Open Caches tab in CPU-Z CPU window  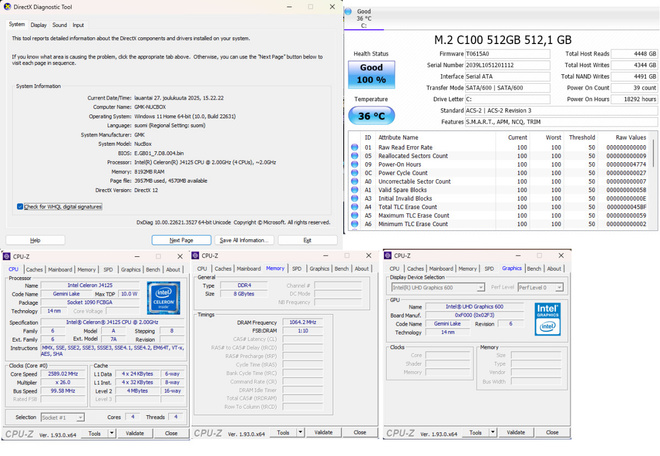coord(34,269)
